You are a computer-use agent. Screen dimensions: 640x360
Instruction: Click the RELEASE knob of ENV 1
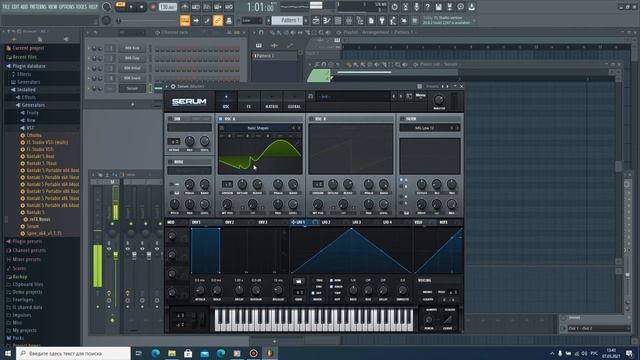pos(278,291)
